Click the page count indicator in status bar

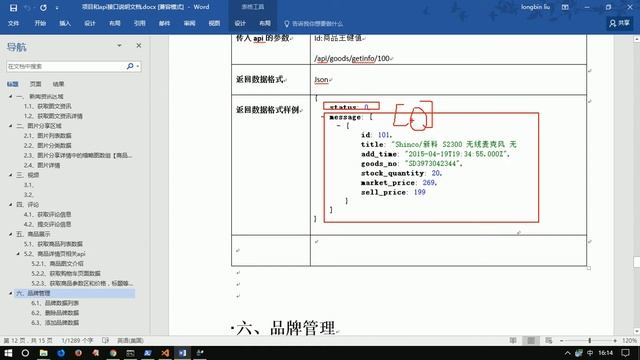click(28, 340)
